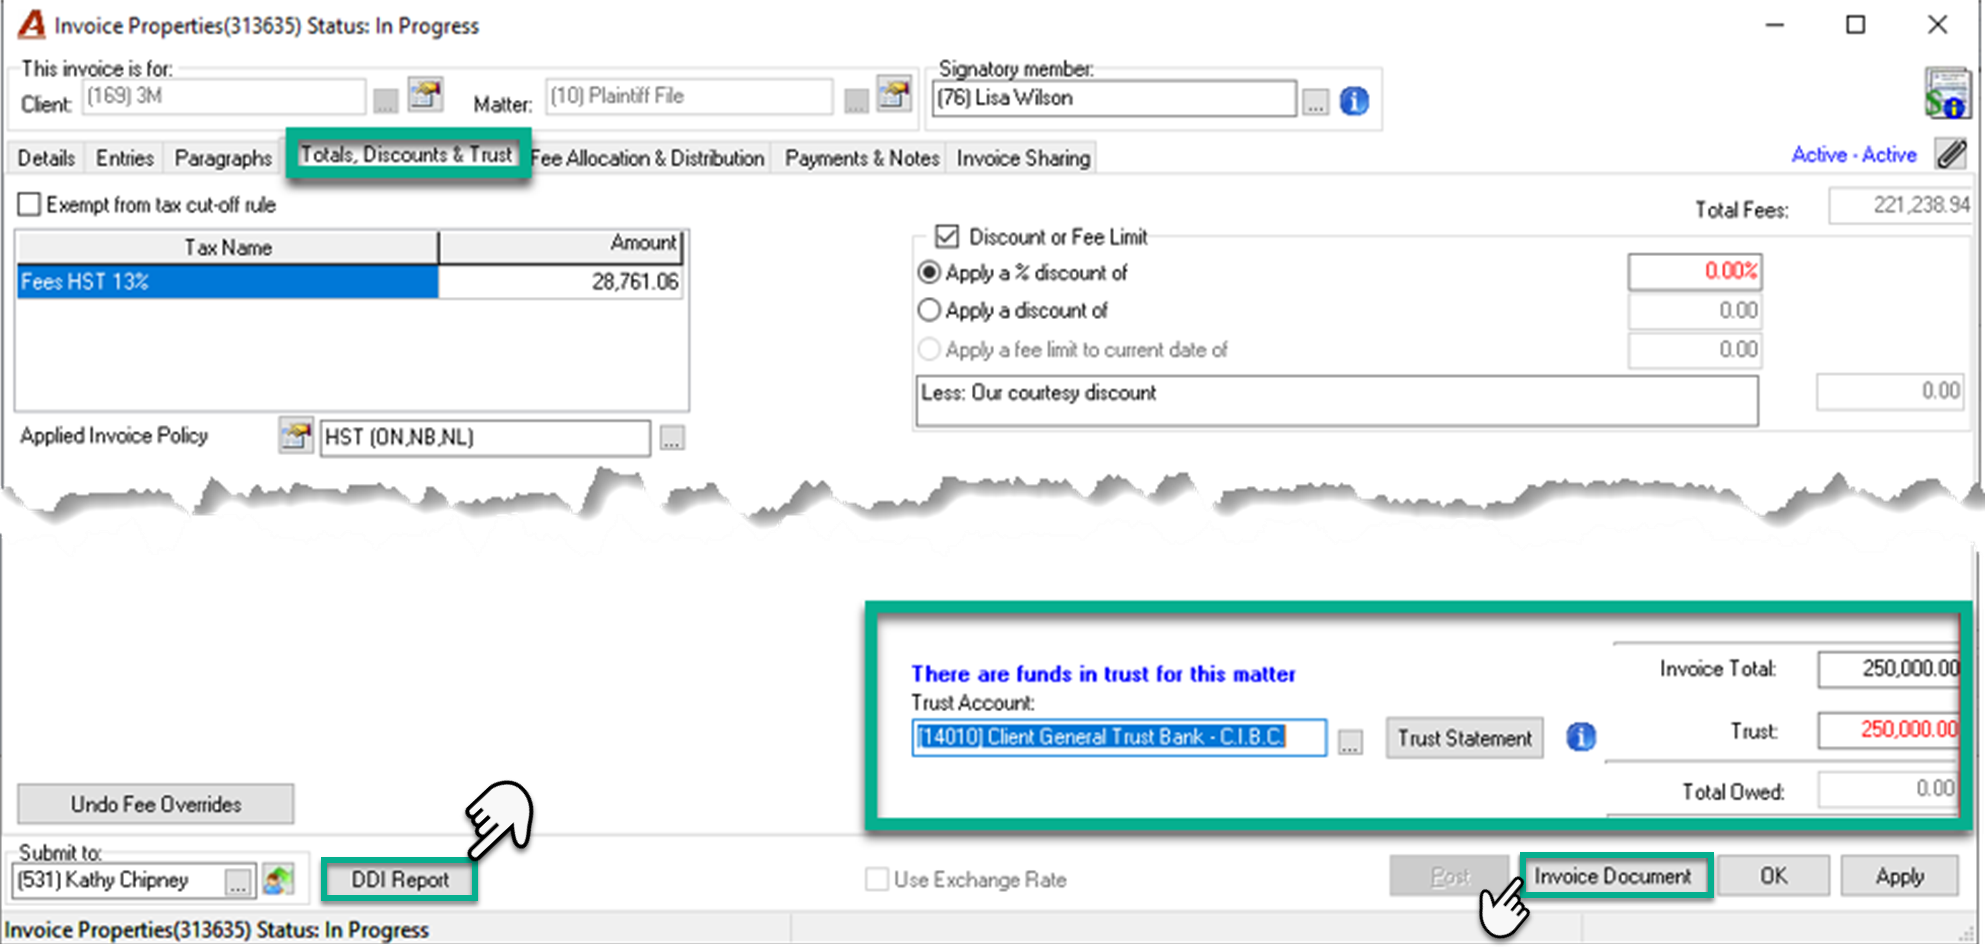Select the Totals, Discounts & Trust tab
Viewport: 1985px width, 947px height.
click(407, 154)
